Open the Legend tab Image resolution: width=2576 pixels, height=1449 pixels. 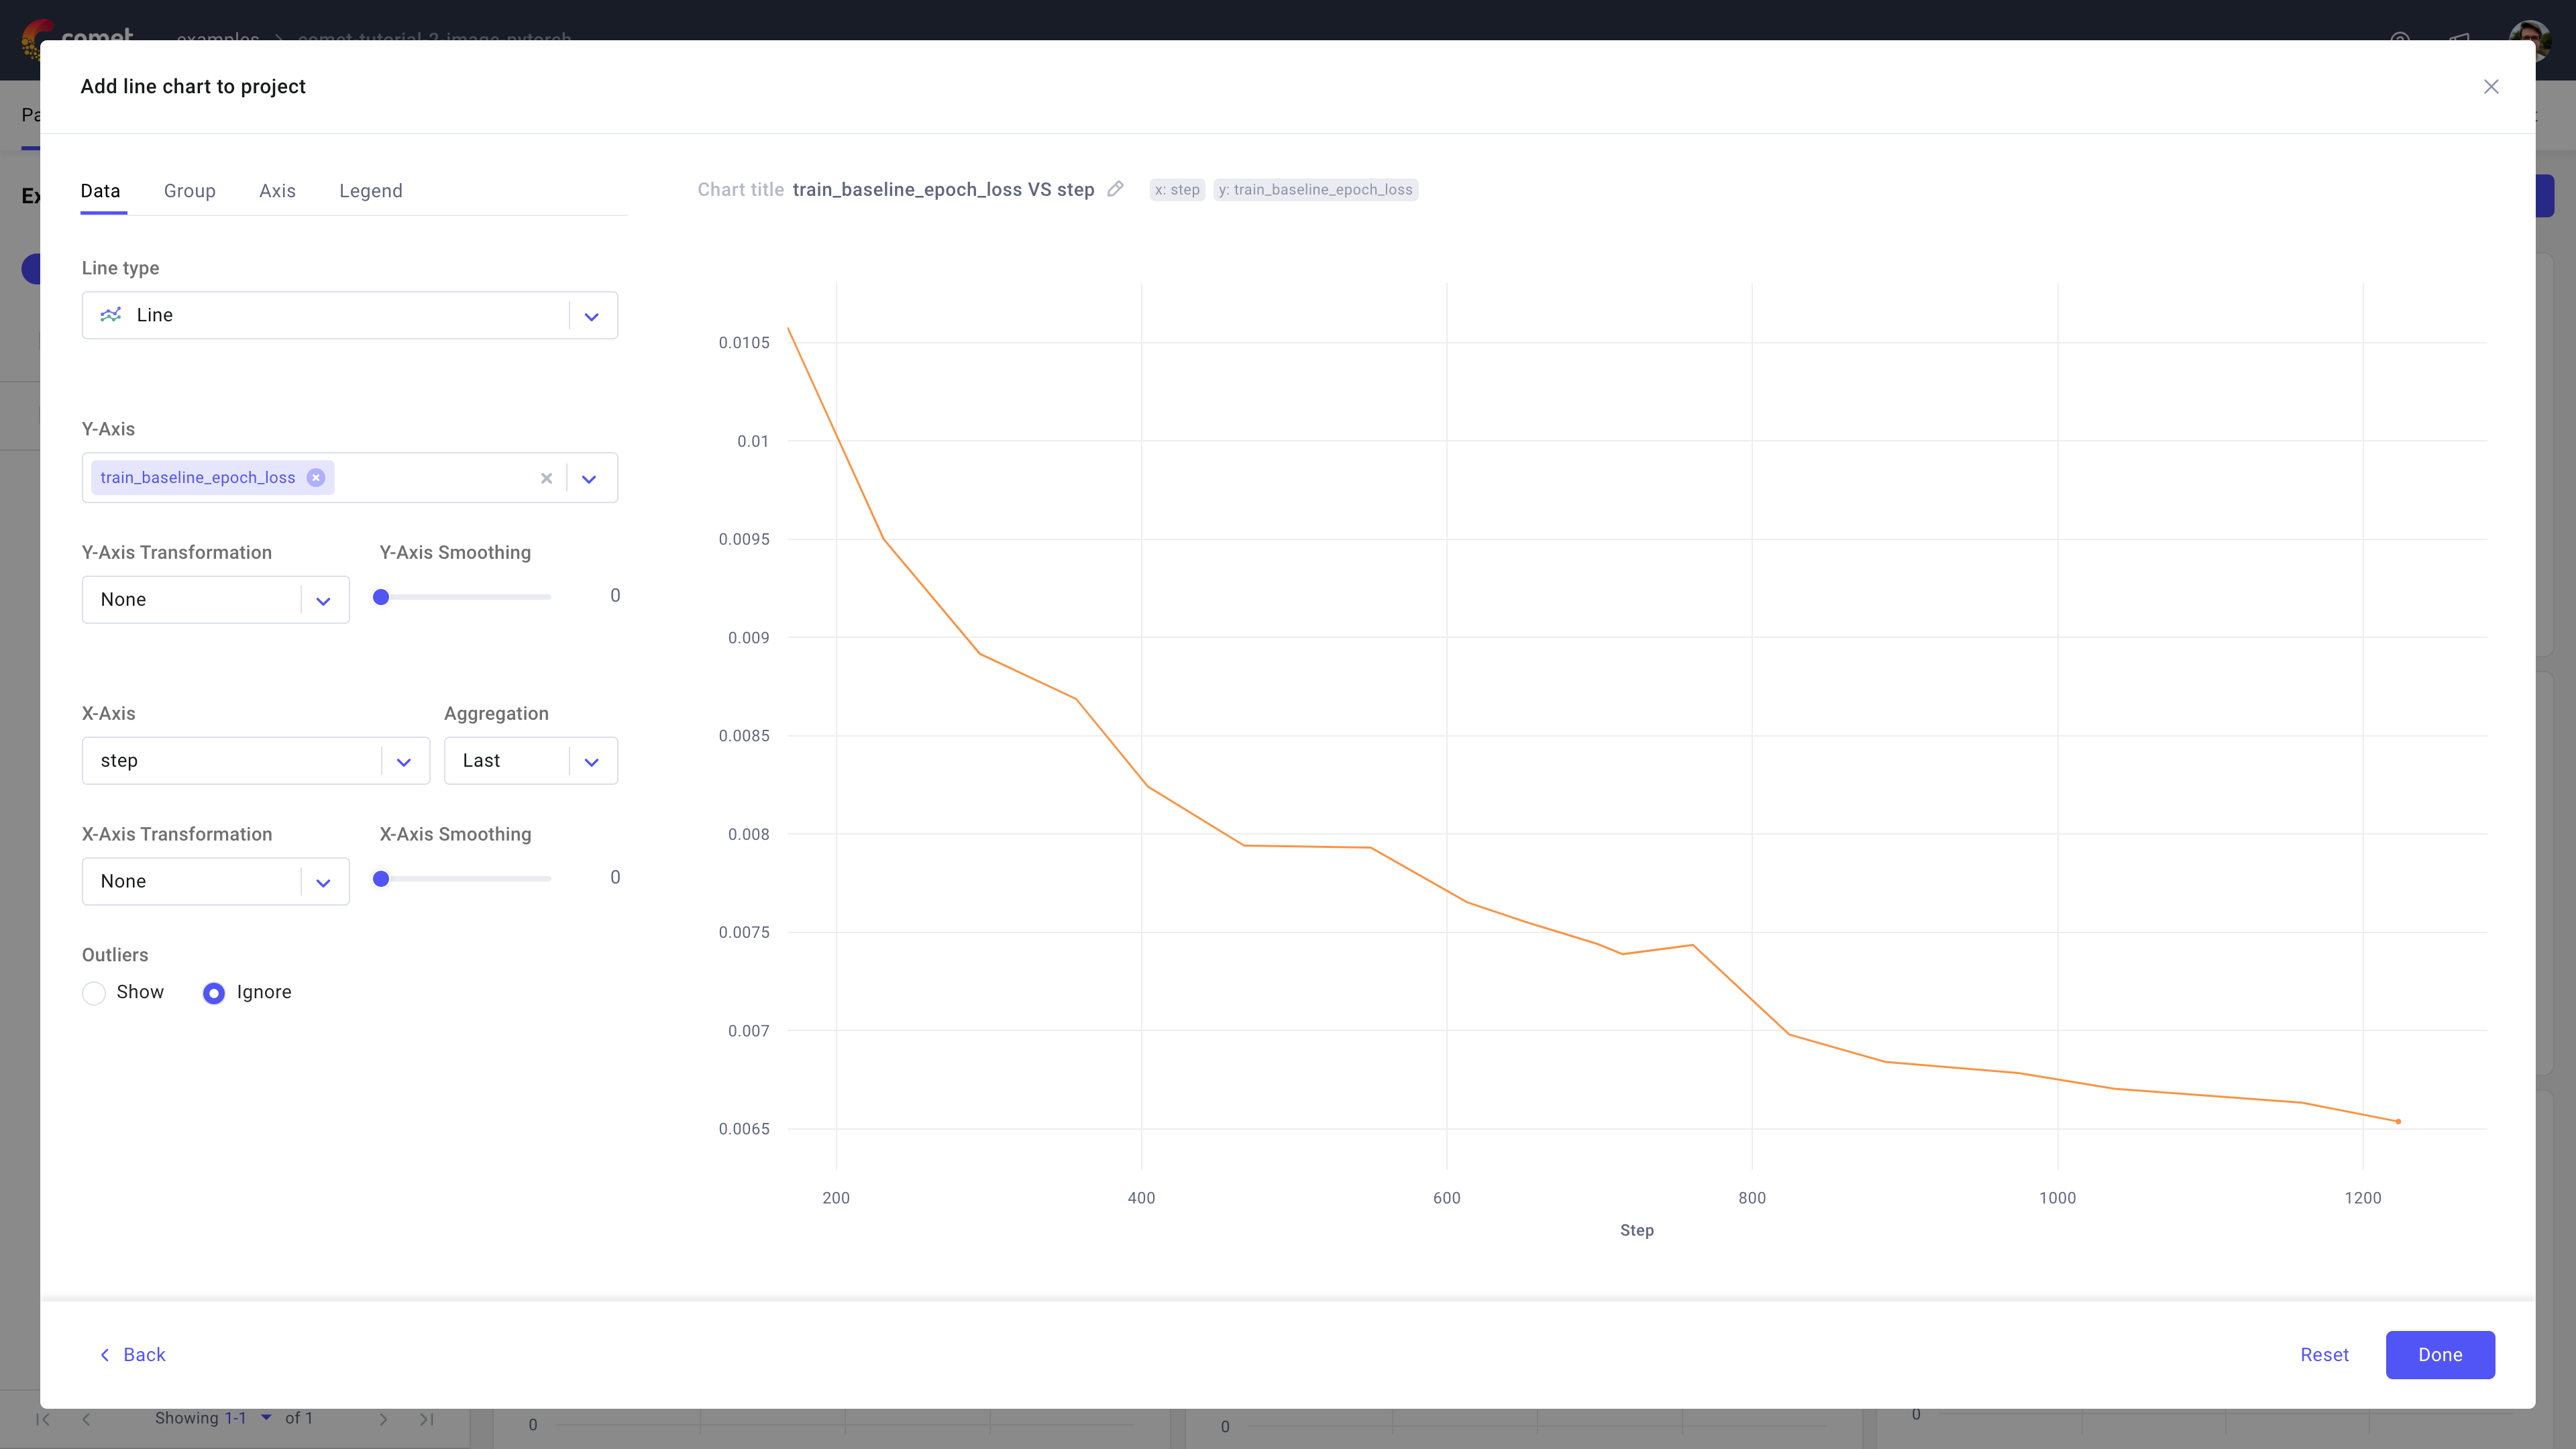tap(371, 190)
